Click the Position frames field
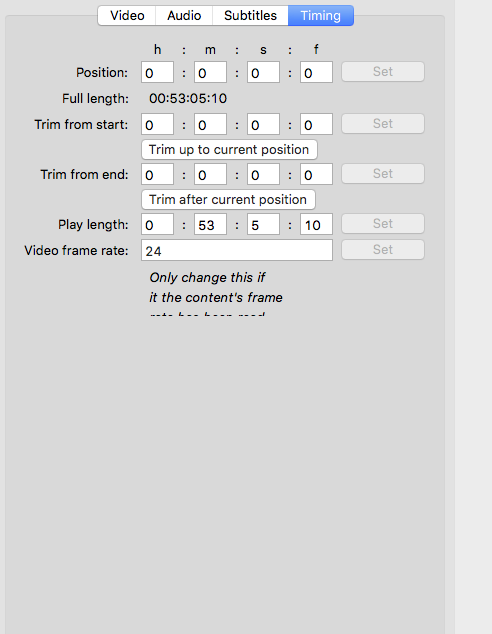The image size is (492, 634). tap(316, 72)
